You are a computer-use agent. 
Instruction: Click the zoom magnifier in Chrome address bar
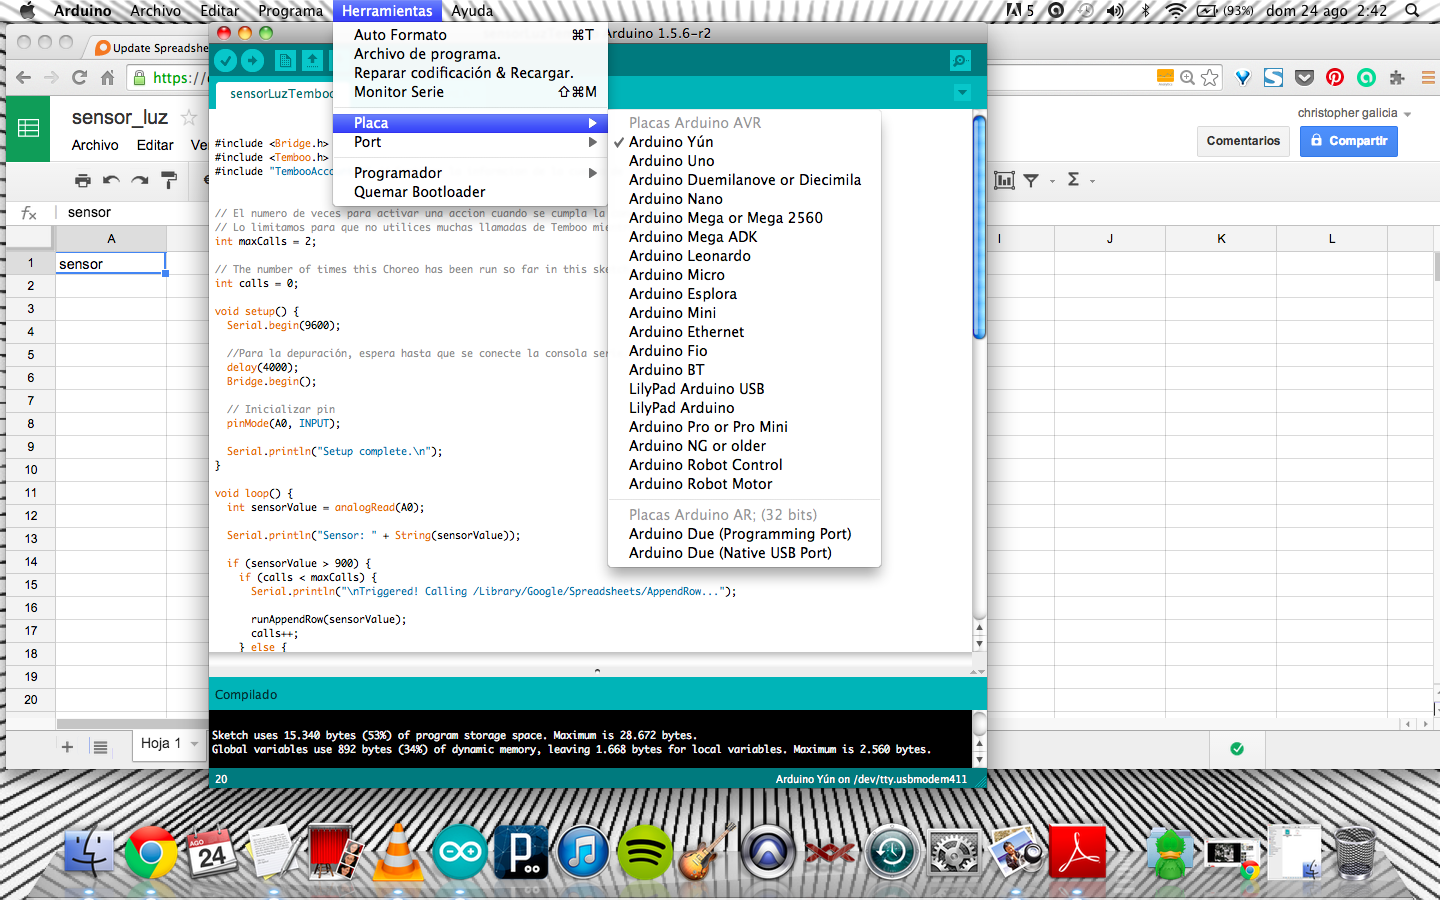click(1187, 77)
